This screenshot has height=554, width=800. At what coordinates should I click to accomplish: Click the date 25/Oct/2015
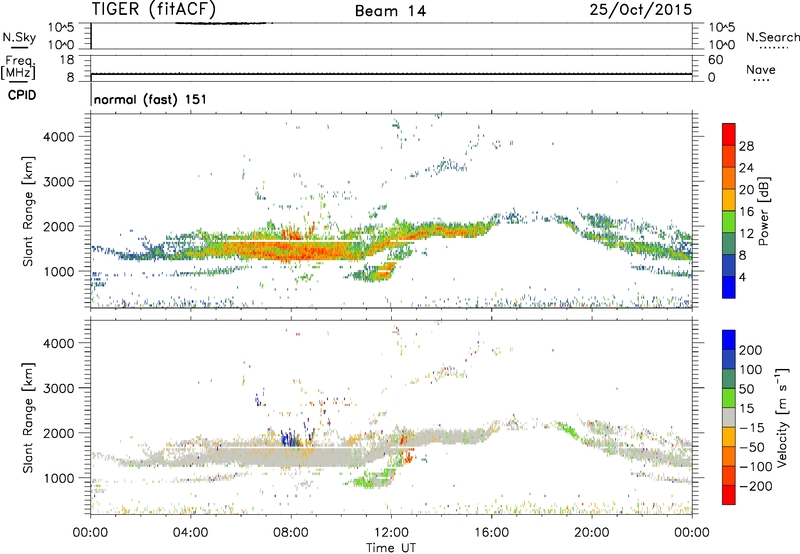(641, 10)
